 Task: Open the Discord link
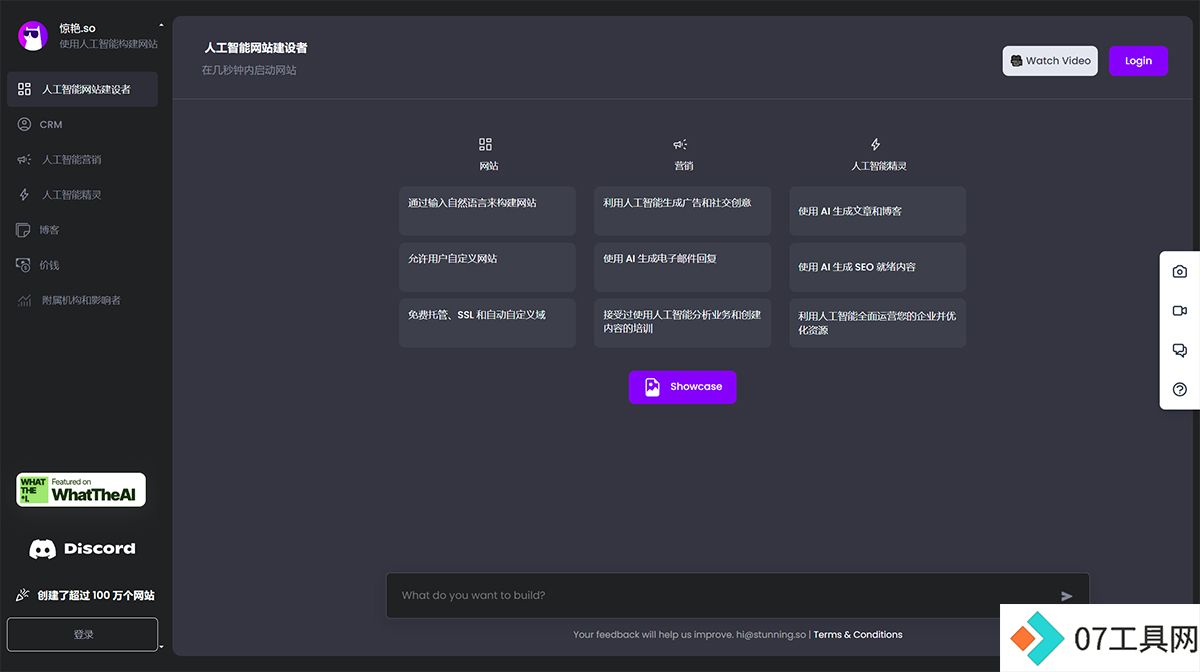[x=82, y=549]
